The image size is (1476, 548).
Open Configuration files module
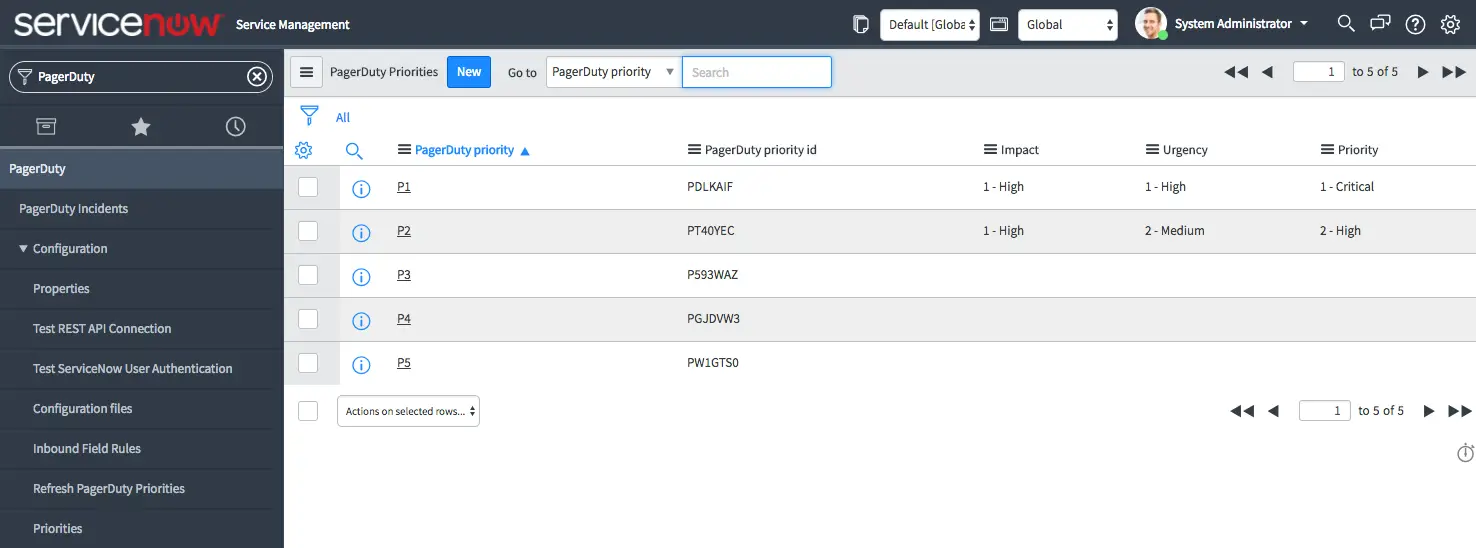coord(83,409)
